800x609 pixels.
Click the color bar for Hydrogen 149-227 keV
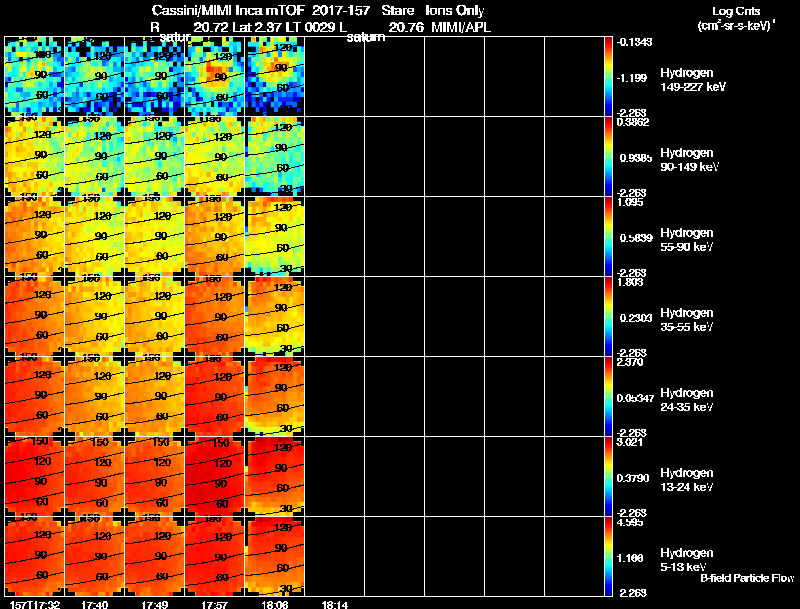click(x=608, y=76)
